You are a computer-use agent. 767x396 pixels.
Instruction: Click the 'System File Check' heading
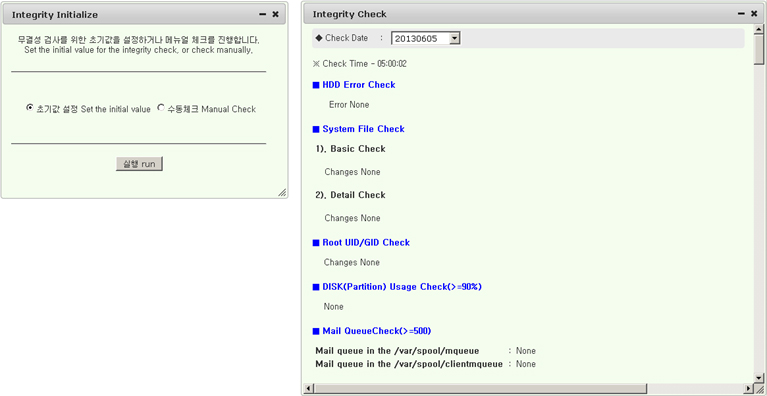coord(363,129)
